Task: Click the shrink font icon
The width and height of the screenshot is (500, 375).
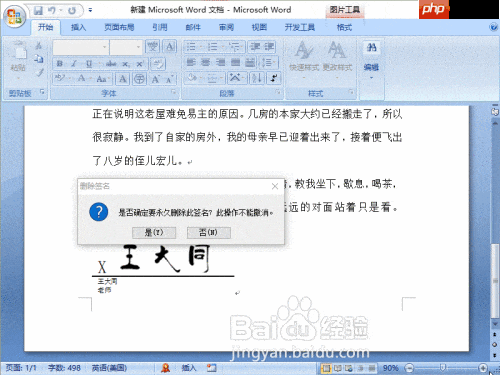Action: tap(169, 79)
